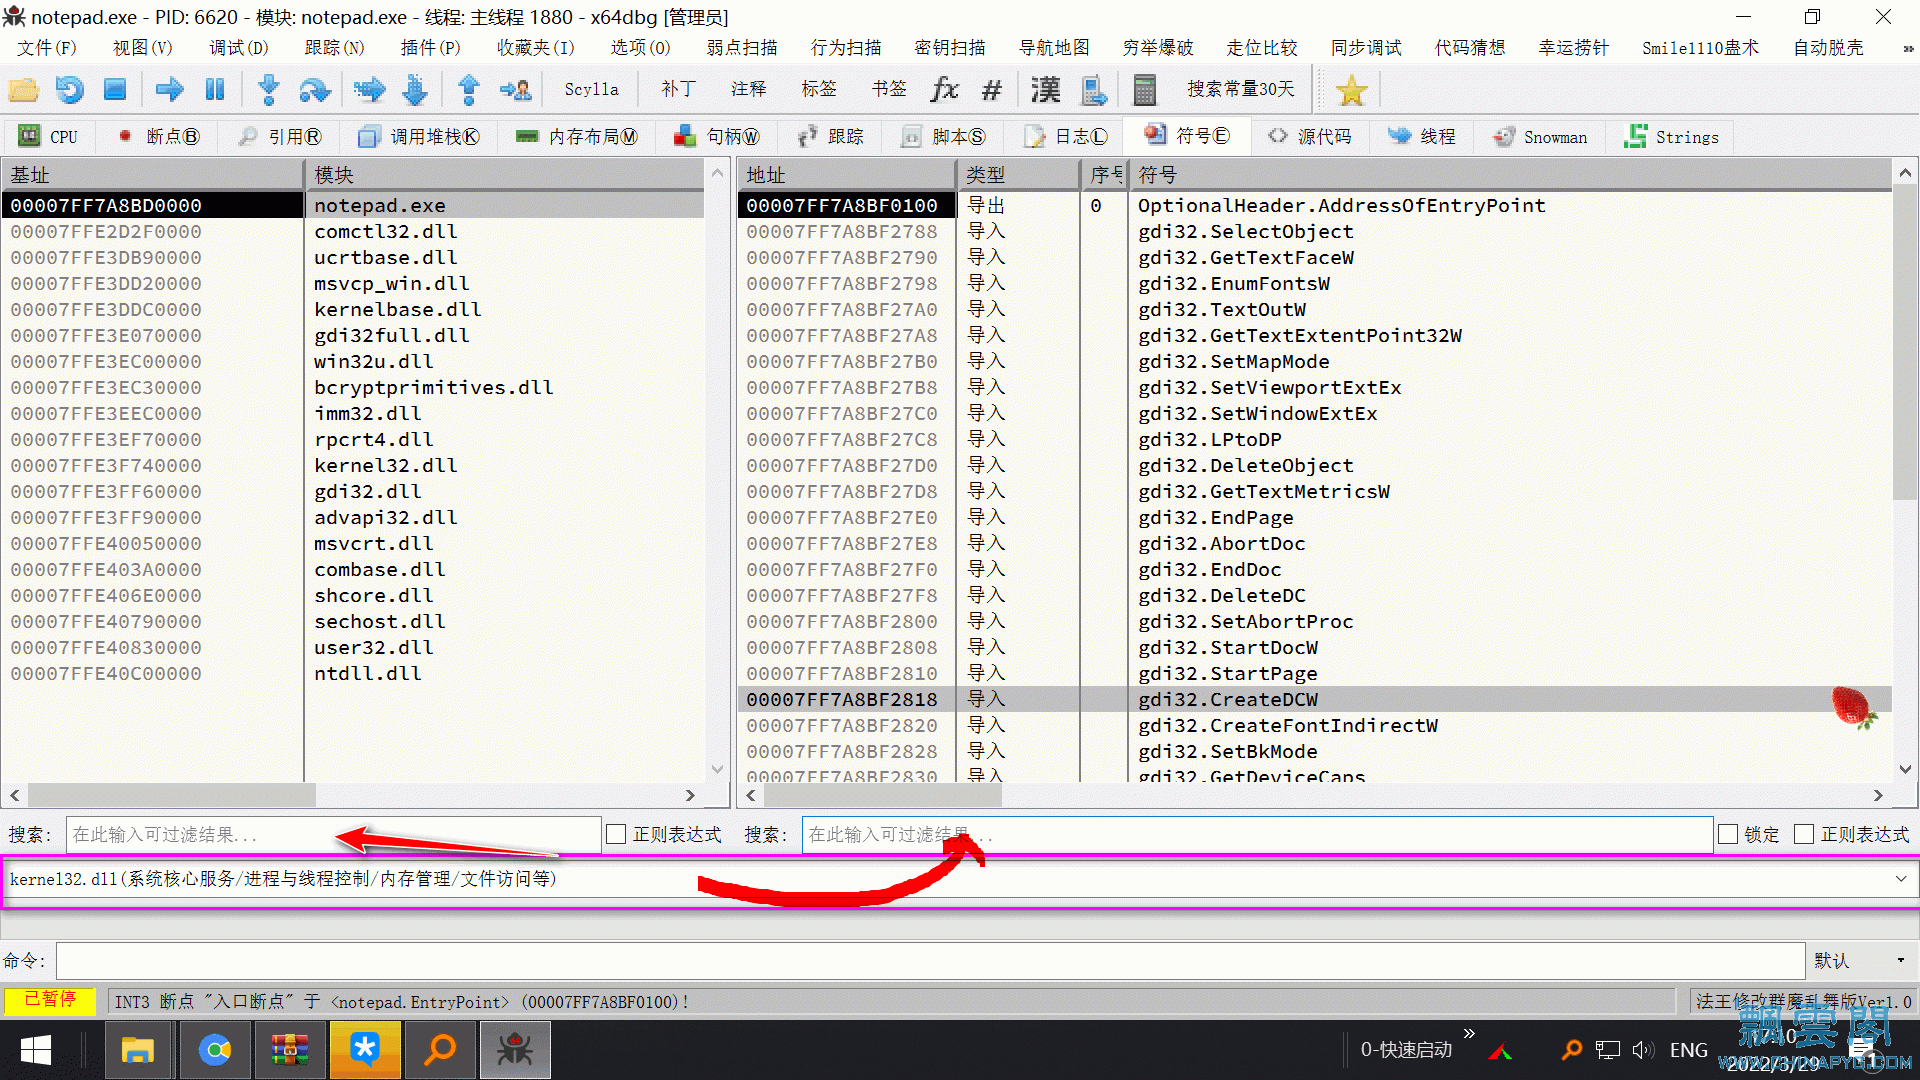Enable 正则表达式 checkbox for module search

pyautogui.click(x=616, y=834)
